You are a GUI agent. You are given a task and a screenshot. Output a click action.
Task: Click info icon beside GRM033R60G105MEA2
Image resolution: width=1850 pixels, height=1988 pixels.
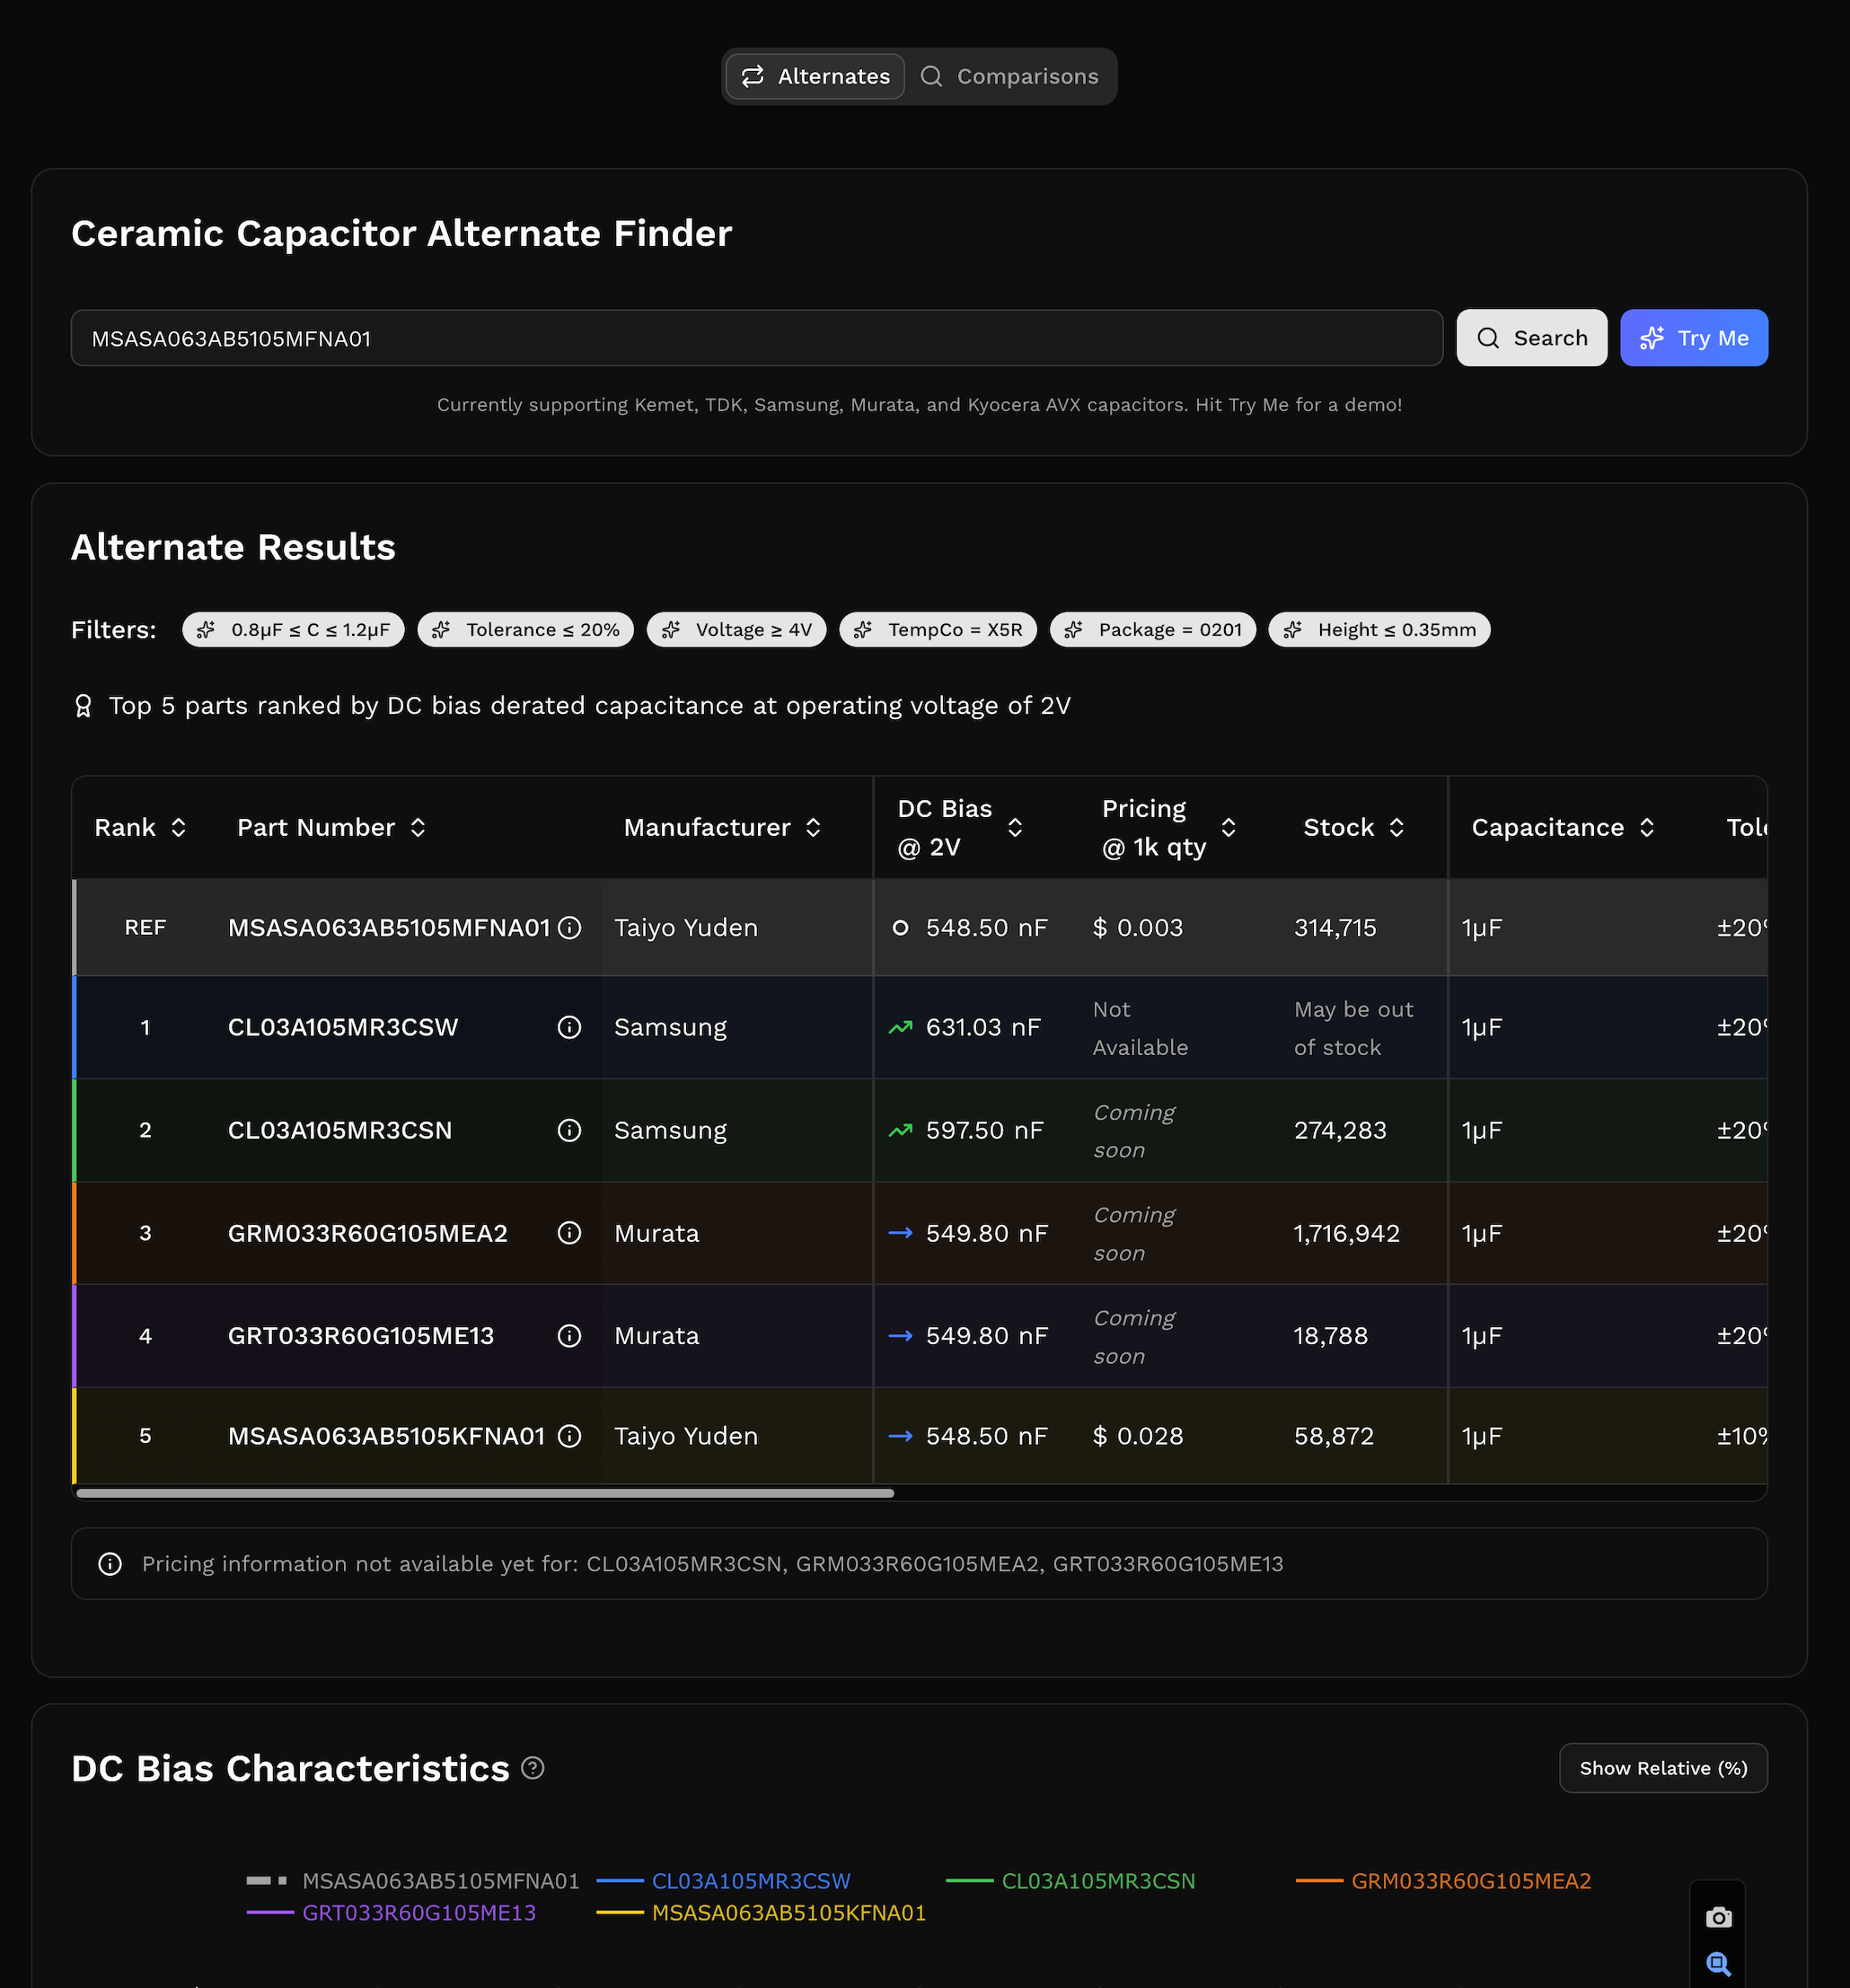click(569, 1233)
